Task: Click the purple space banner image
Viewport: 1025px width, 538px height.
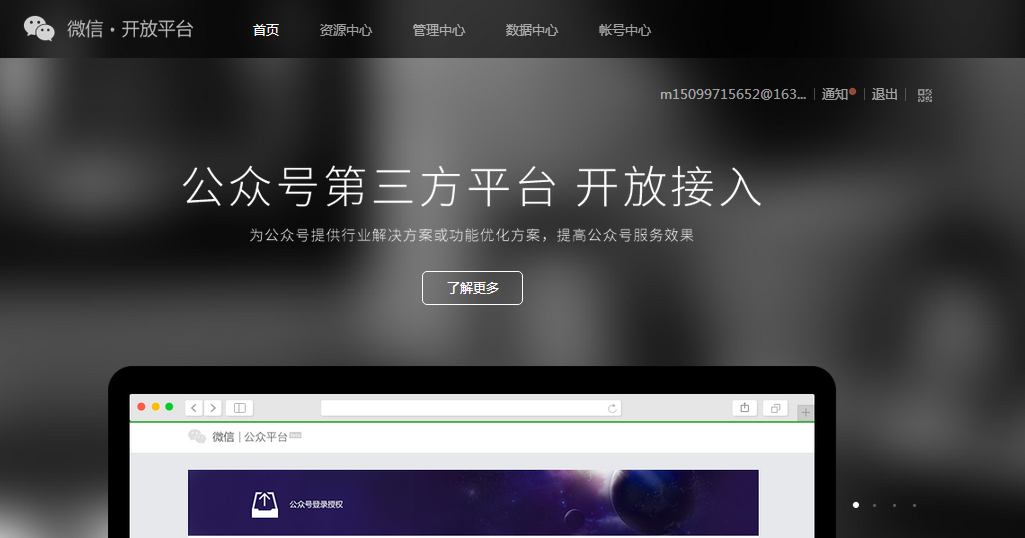Action: pyautogui.click(x=473, y=502)
